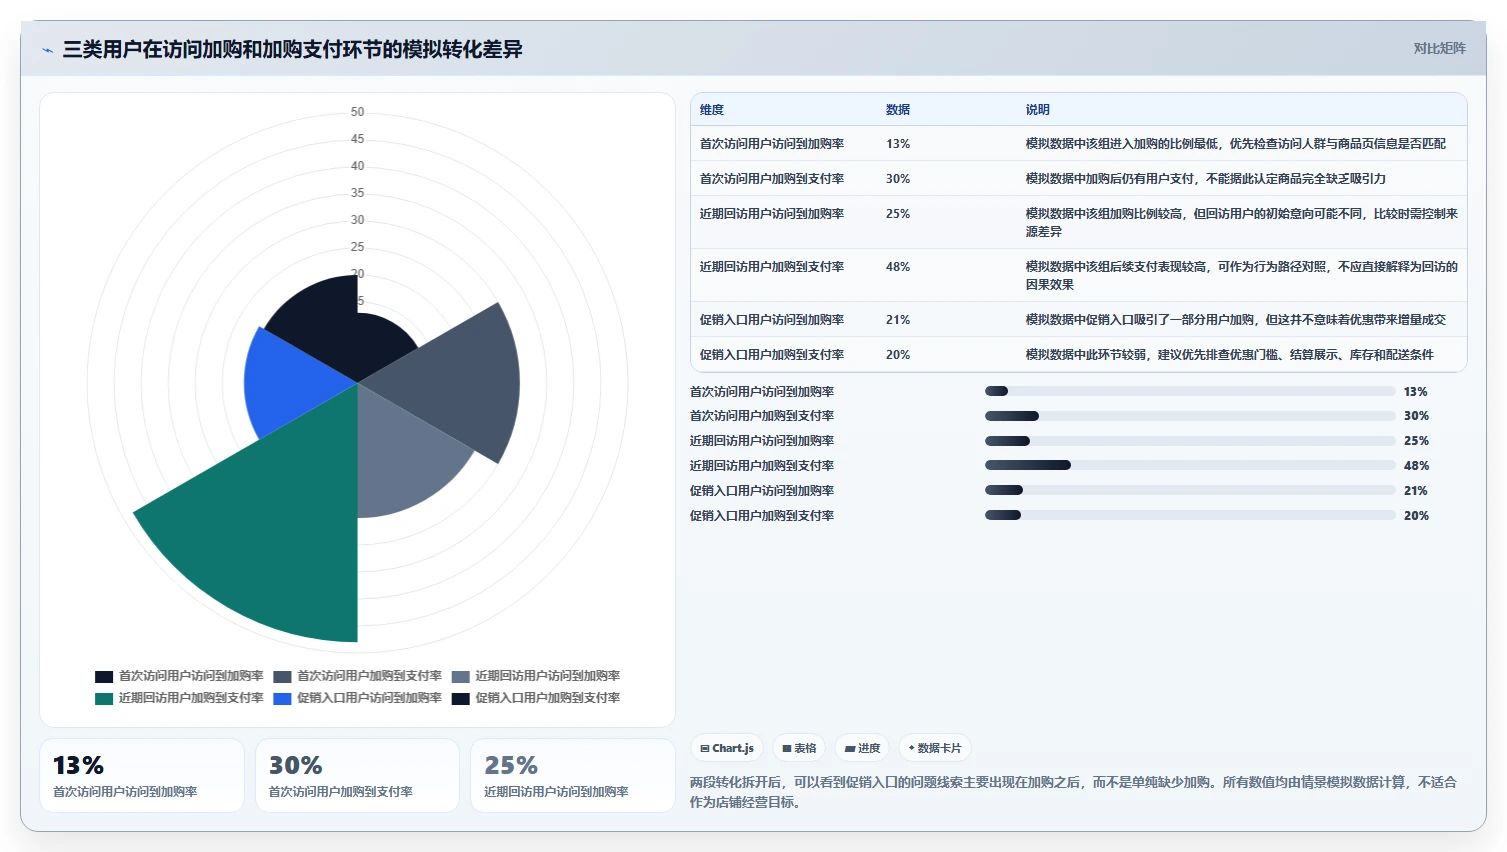
Task: Click the 20% label beside the progress bars
Action: [1416, 516]
